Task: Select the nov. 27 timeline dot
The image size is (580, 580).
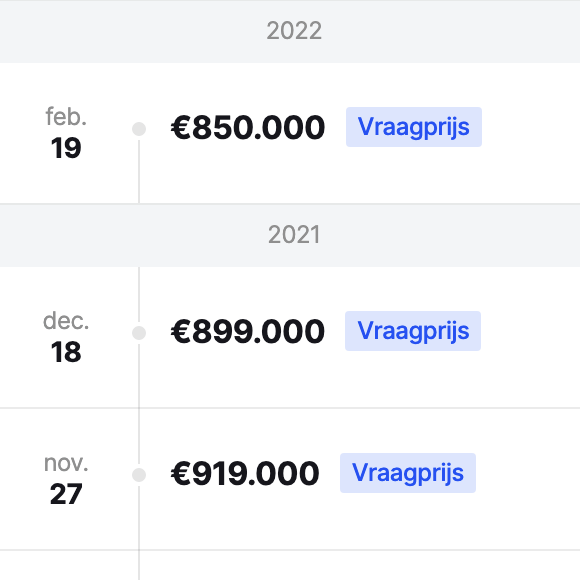Action: (x=139, y=475)
